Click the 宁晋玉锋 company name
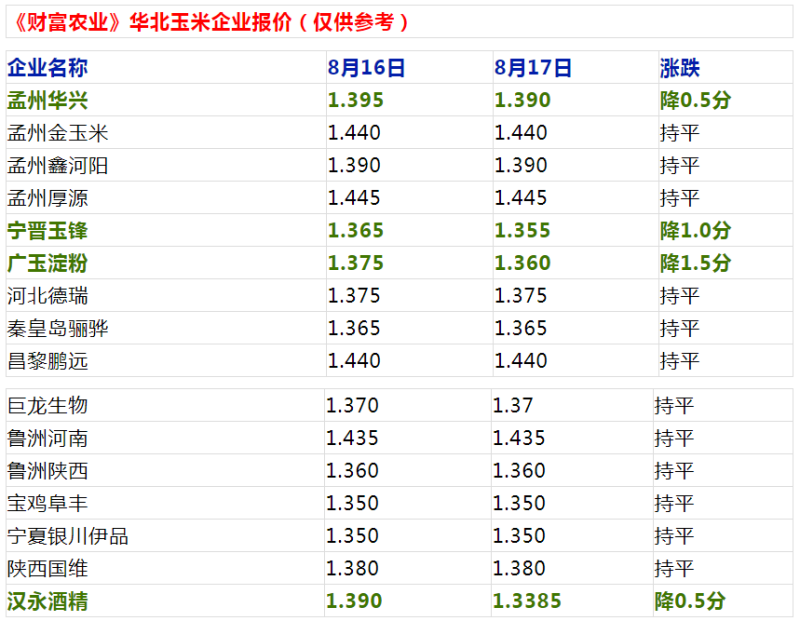The width and height of the screenshot is (800, 621). click(47, 231)
